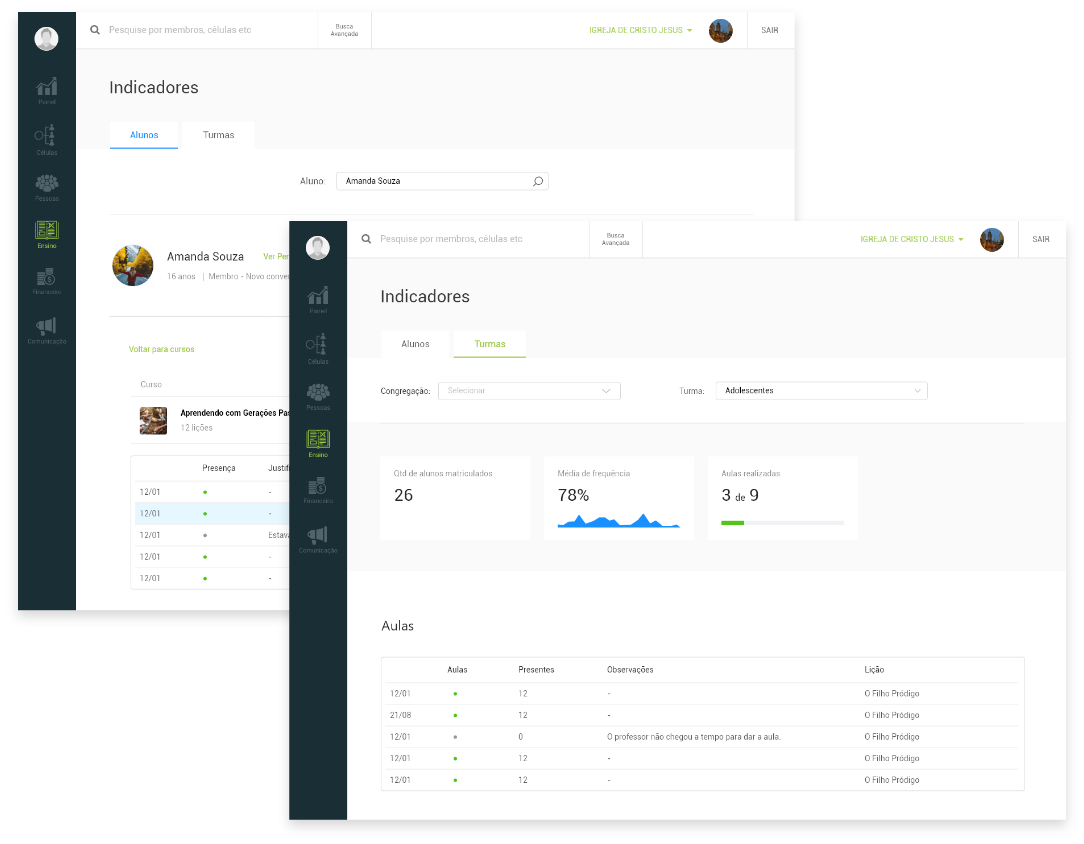
Task: Click Presentes value 0 in Aulas table
Action: 521,737
